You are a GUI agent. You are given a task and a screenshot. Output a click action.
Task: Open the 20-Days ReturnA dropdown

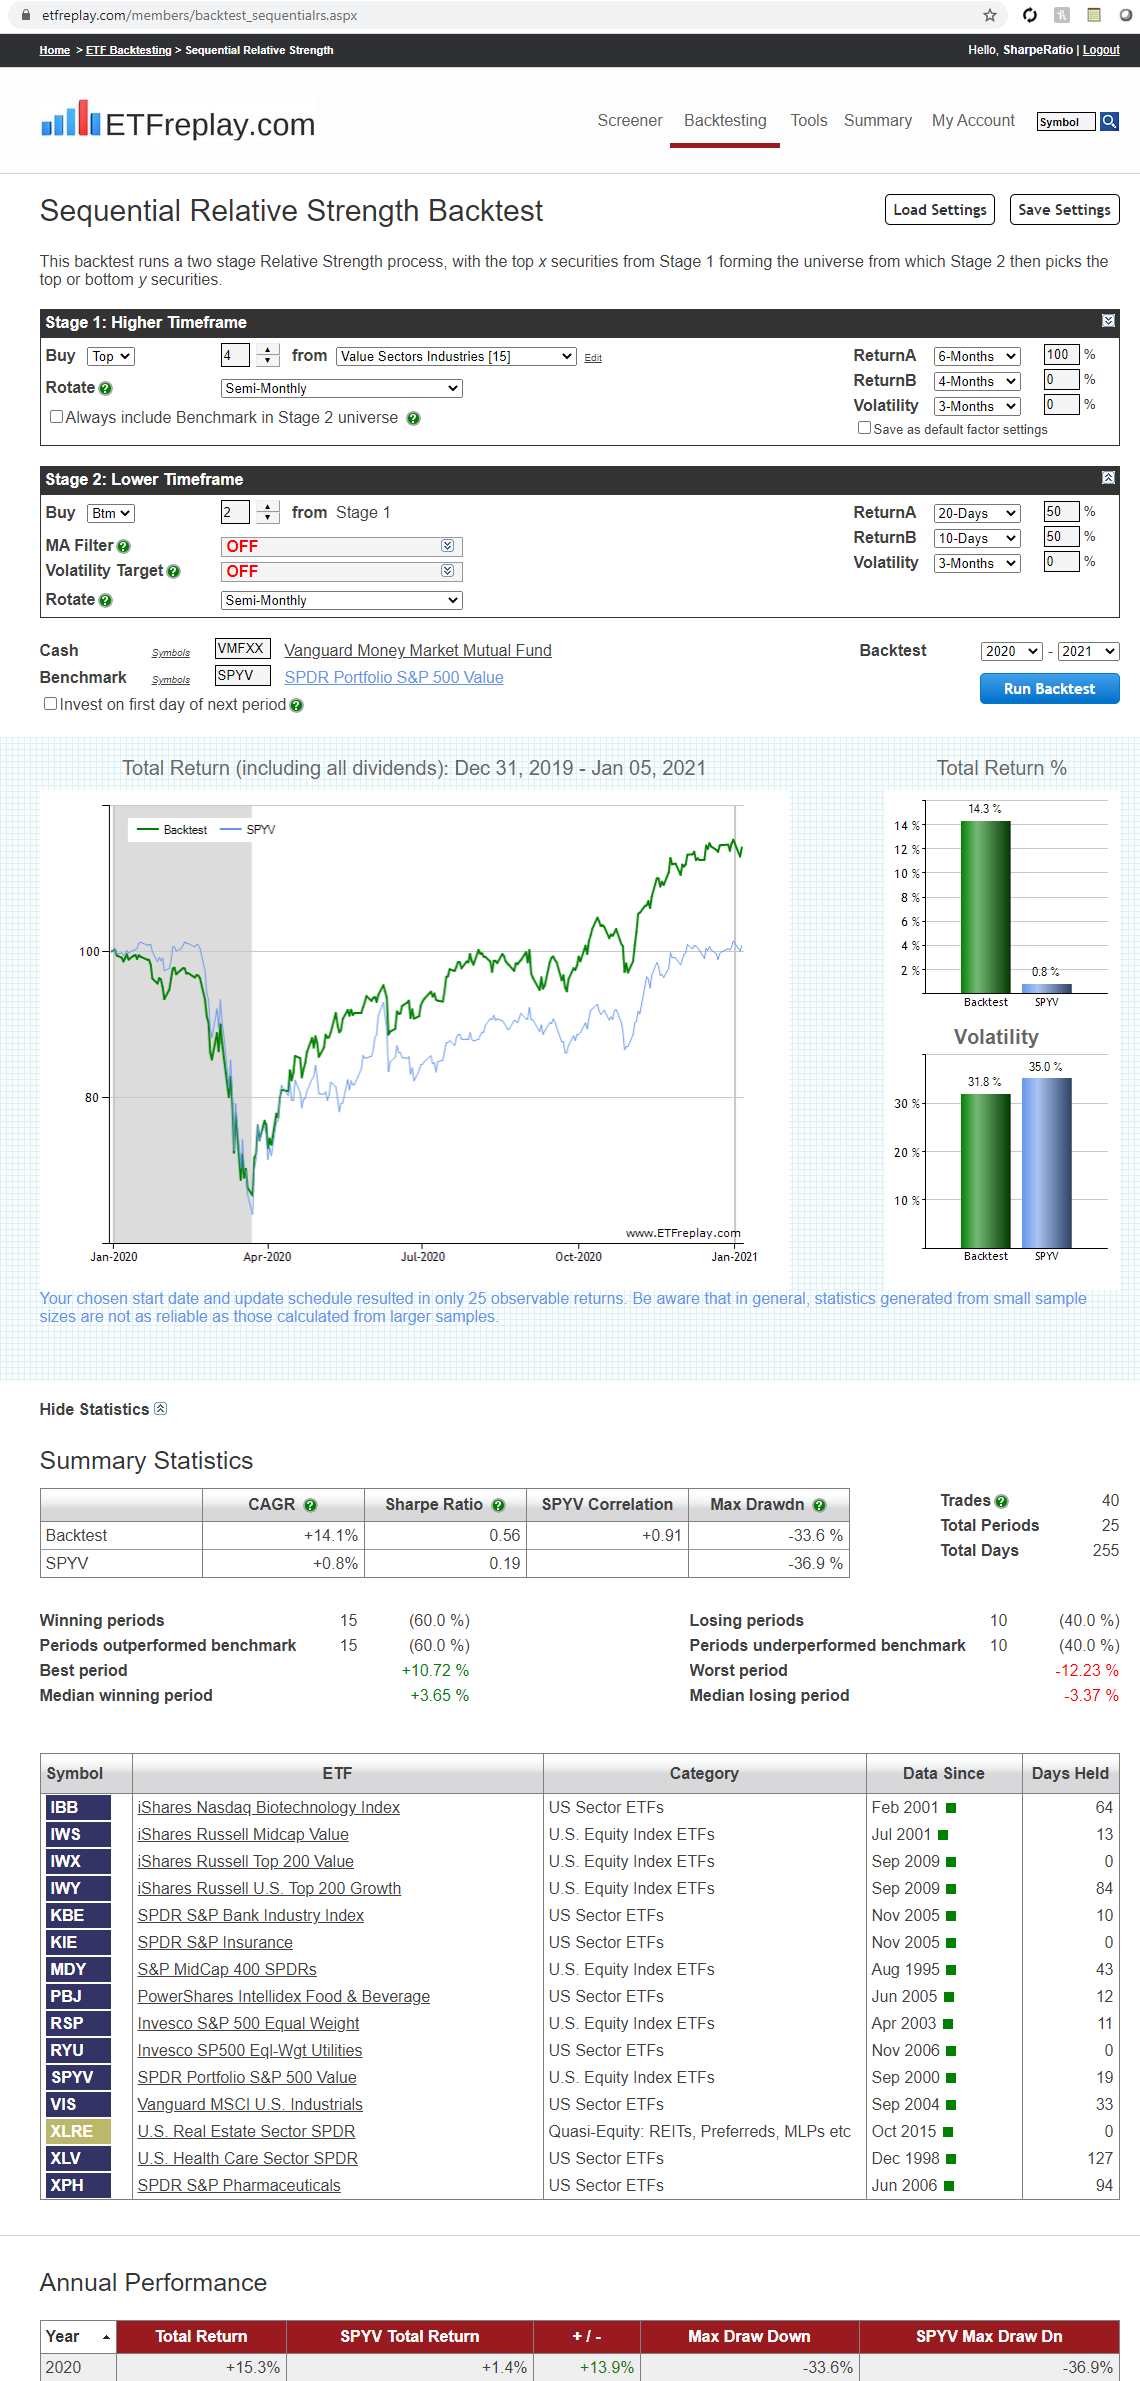point(977,514)
